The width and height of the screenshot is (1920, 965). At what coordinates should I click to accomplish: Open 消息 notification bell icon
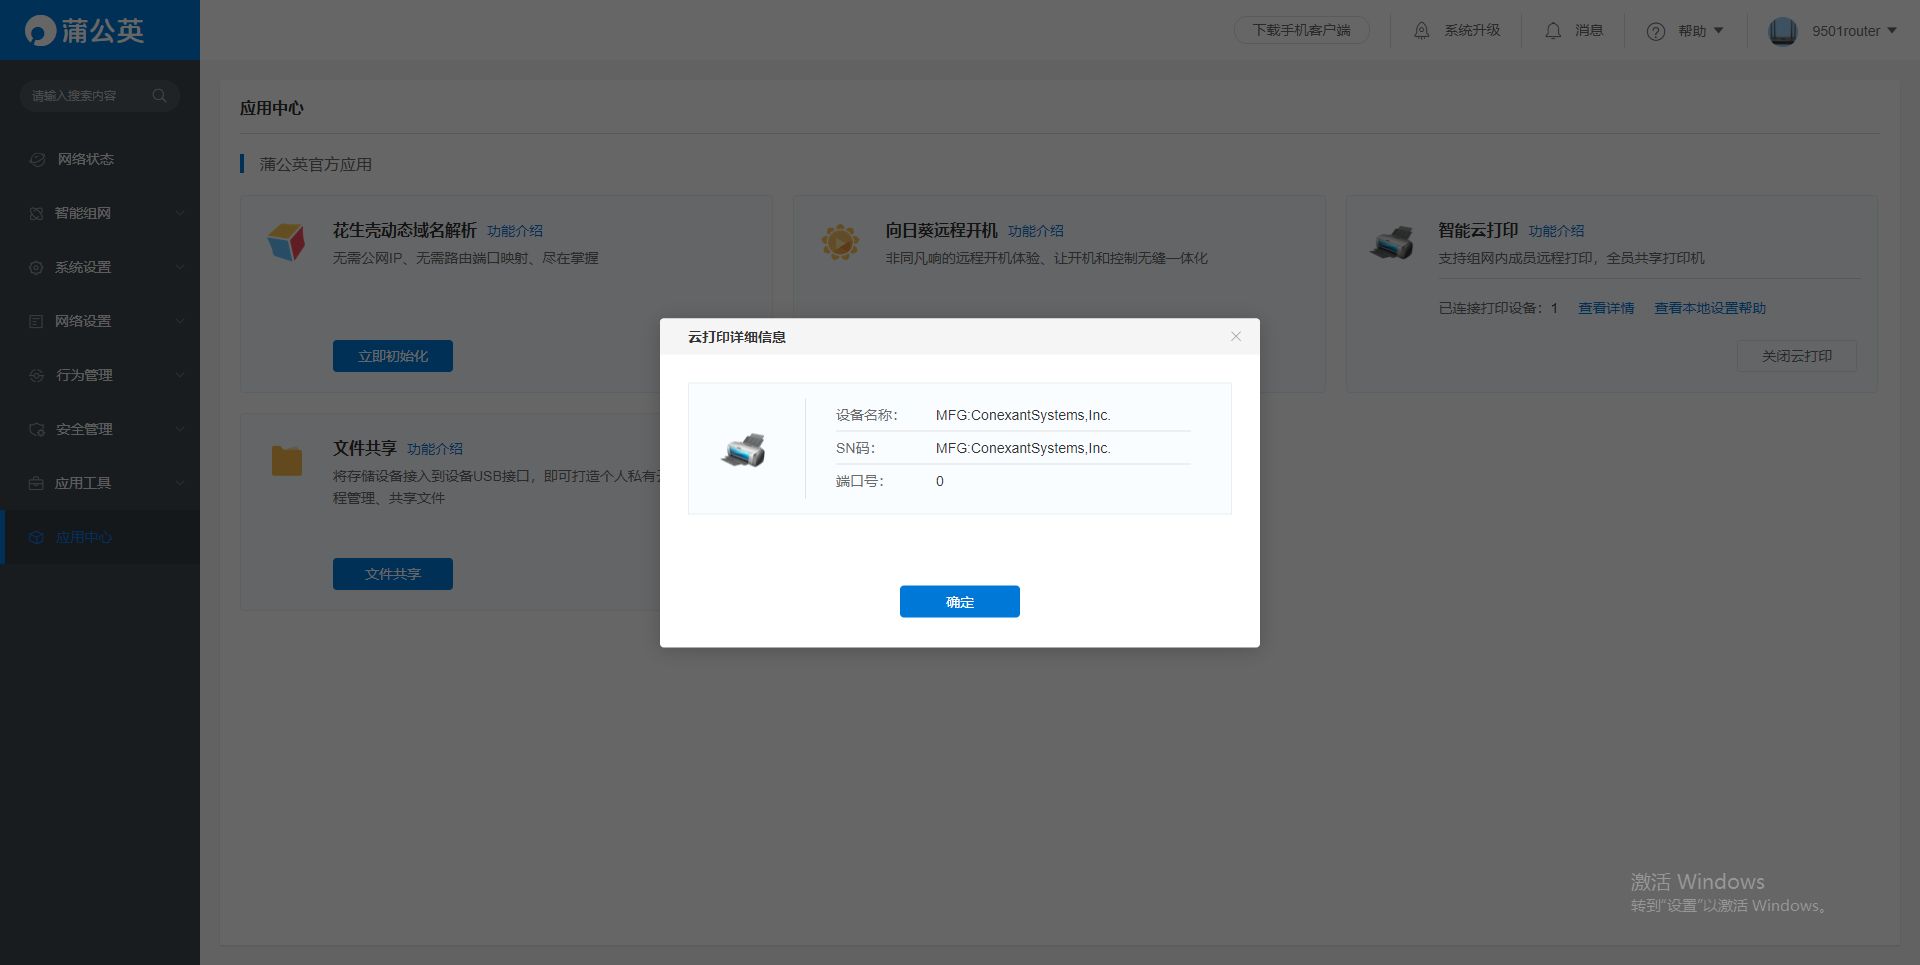pos(1553,31)
